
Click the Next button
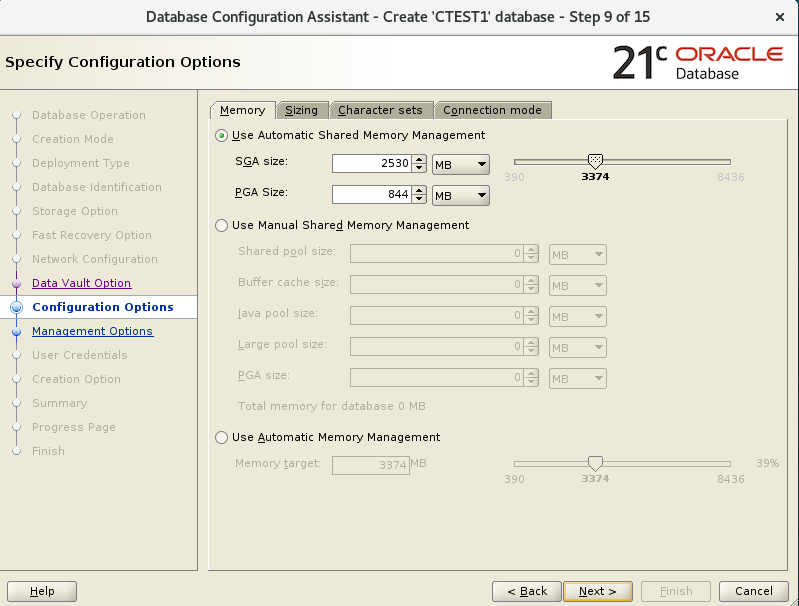tap(598, 591)
